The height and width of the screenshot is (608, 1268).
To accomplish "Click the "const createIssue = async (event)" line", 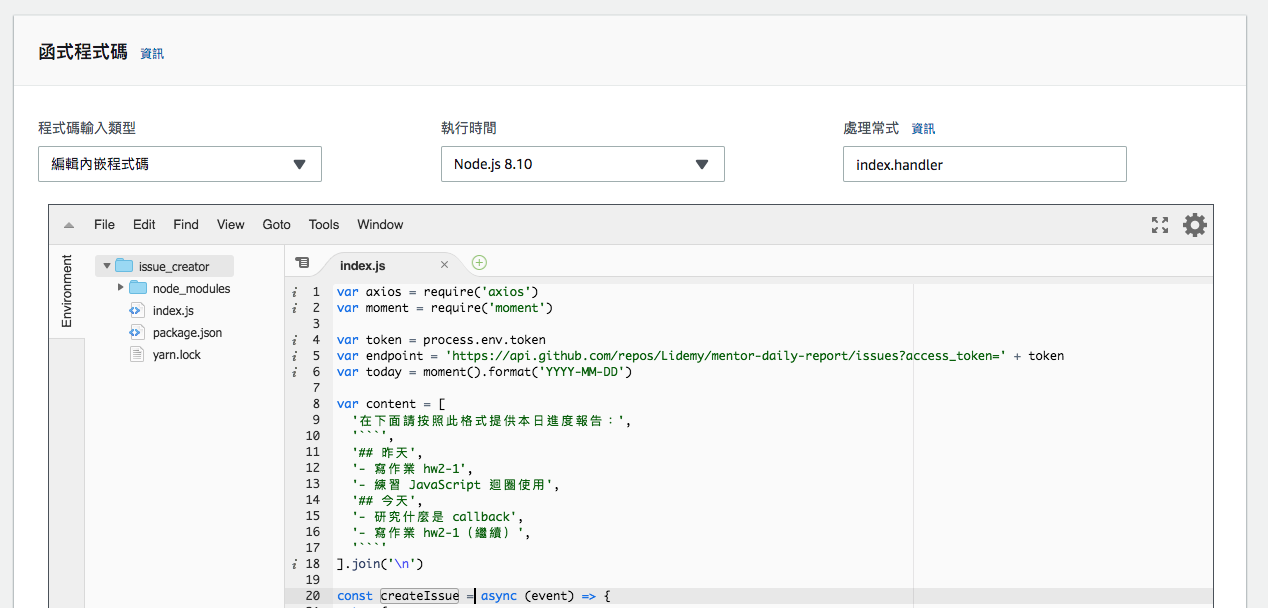I will pos(473,596).
